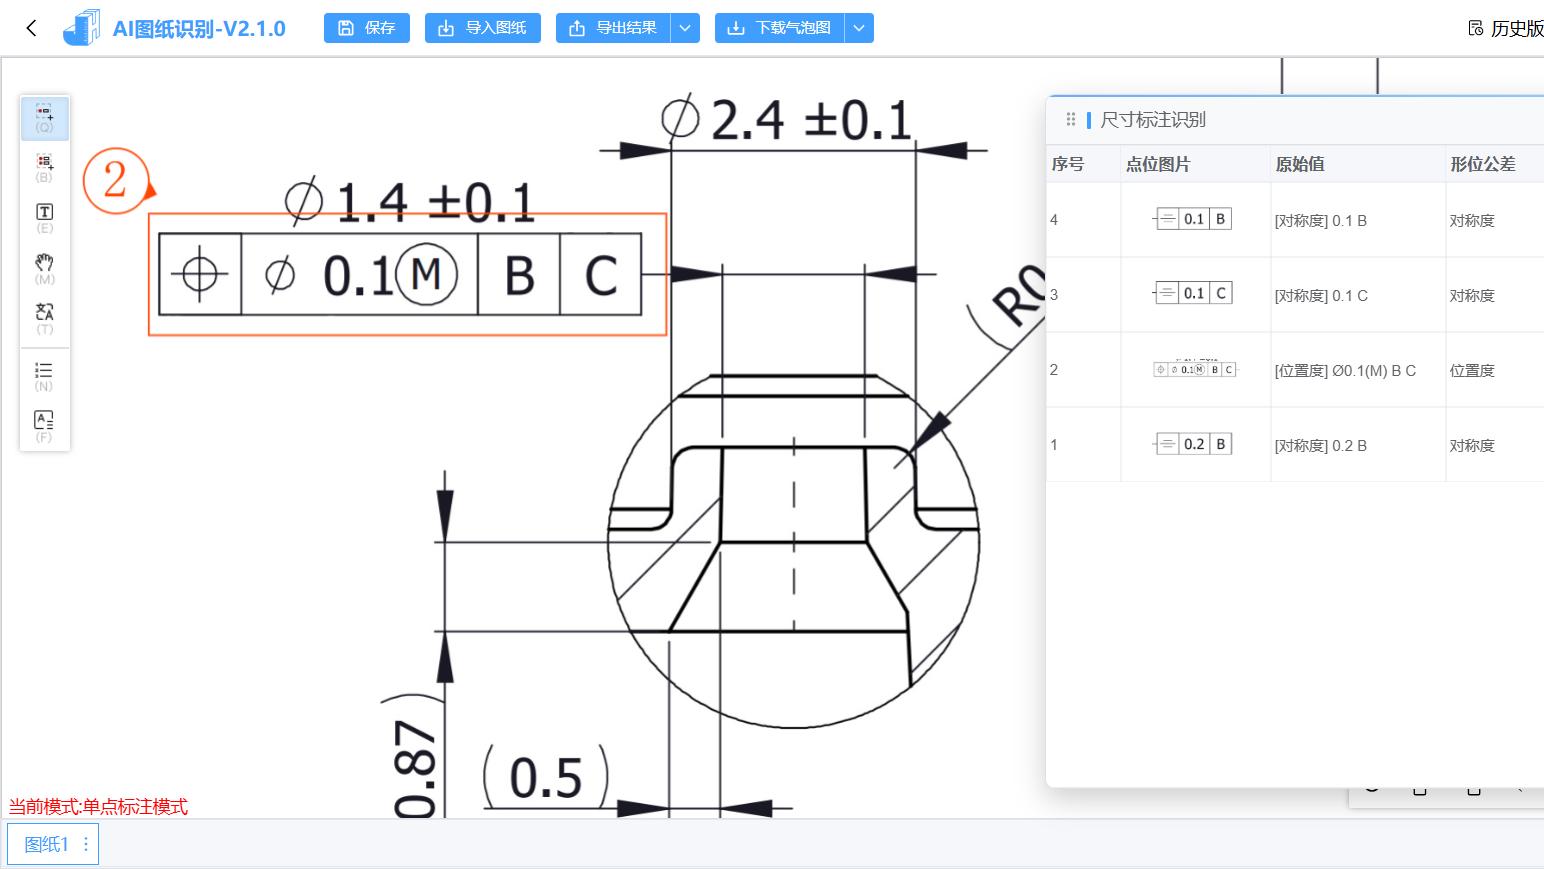The image size is (1544, 869).
Task: Click serial number 1 in the table
Action: coord(1054,445)
